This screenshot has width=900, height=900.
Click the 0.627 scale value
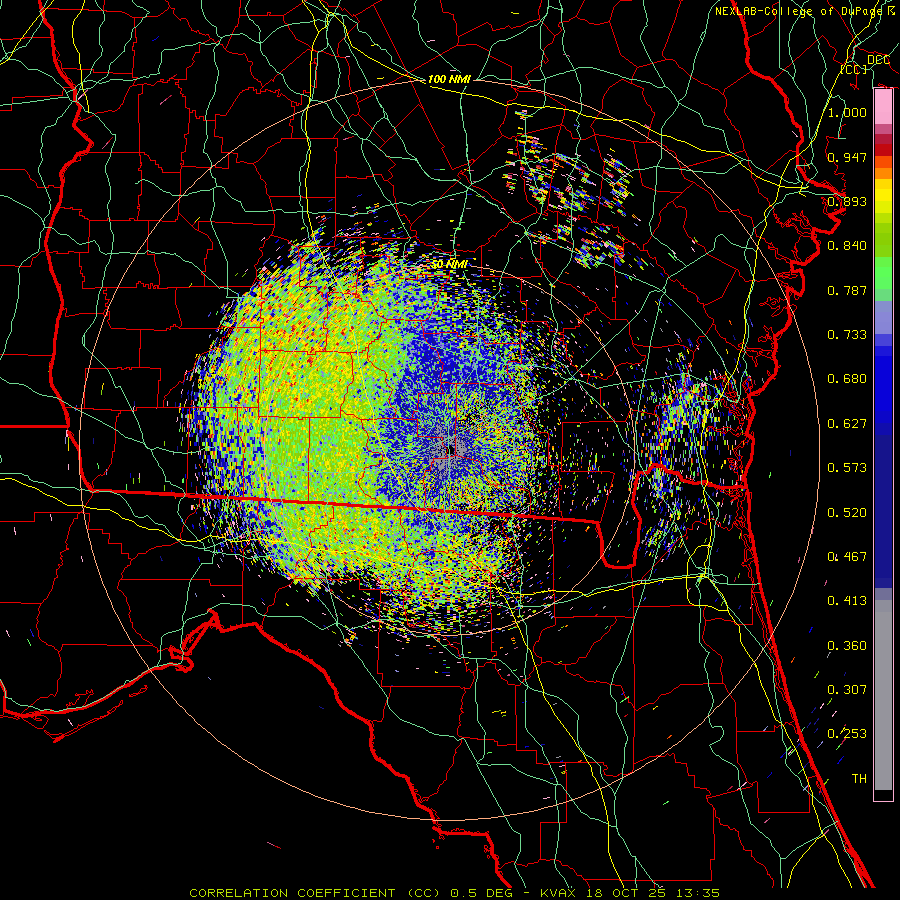click(x=847, y=424)
